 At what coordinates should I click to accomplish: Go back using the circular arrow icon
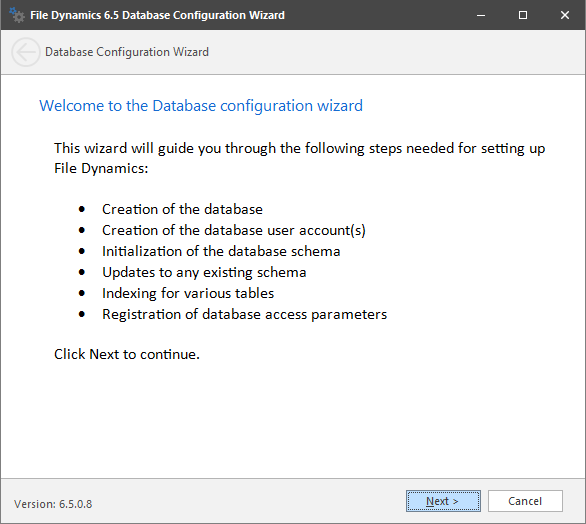(25, 52)
